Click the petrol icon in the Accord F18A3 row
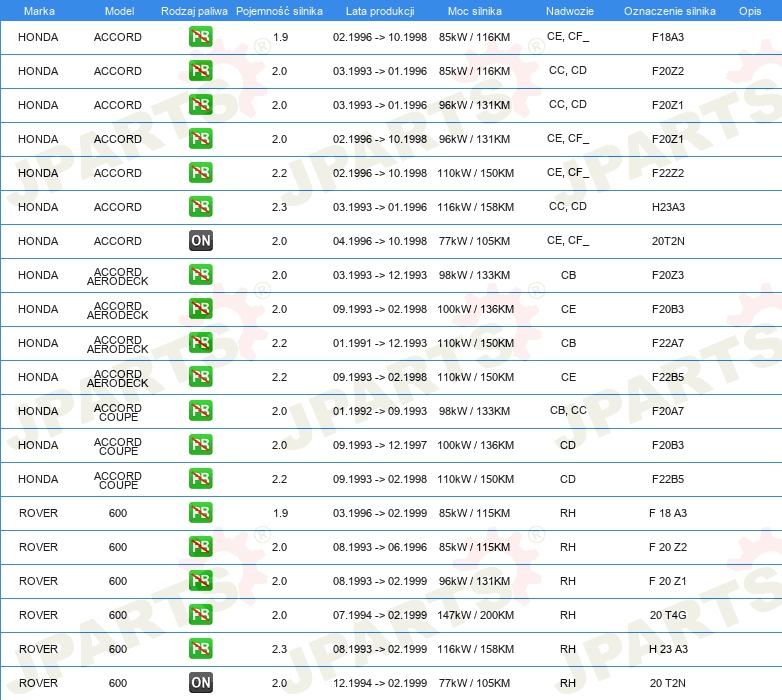The width and height of the screenshot is (782, 700). pos(200,38)
